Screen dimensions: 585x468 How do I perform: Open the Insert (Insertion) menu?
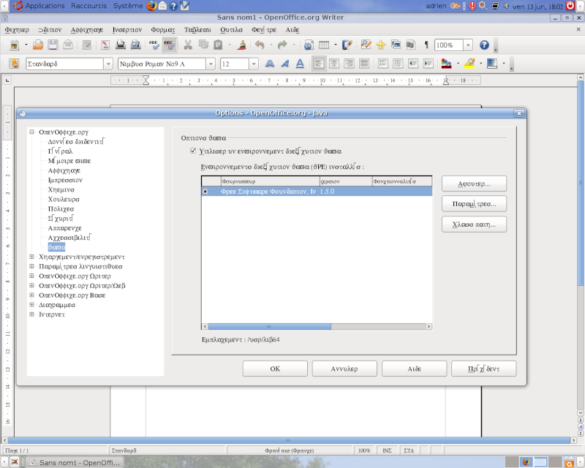point(127,29)
